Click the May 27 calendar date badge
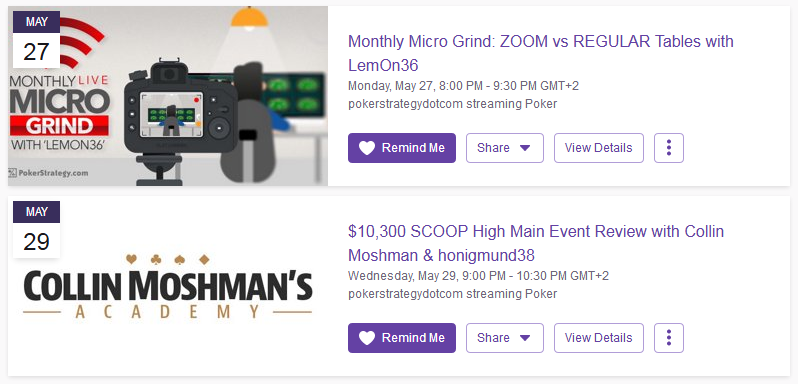This screenshot has height=384, width=798. (x=36, y=40)
